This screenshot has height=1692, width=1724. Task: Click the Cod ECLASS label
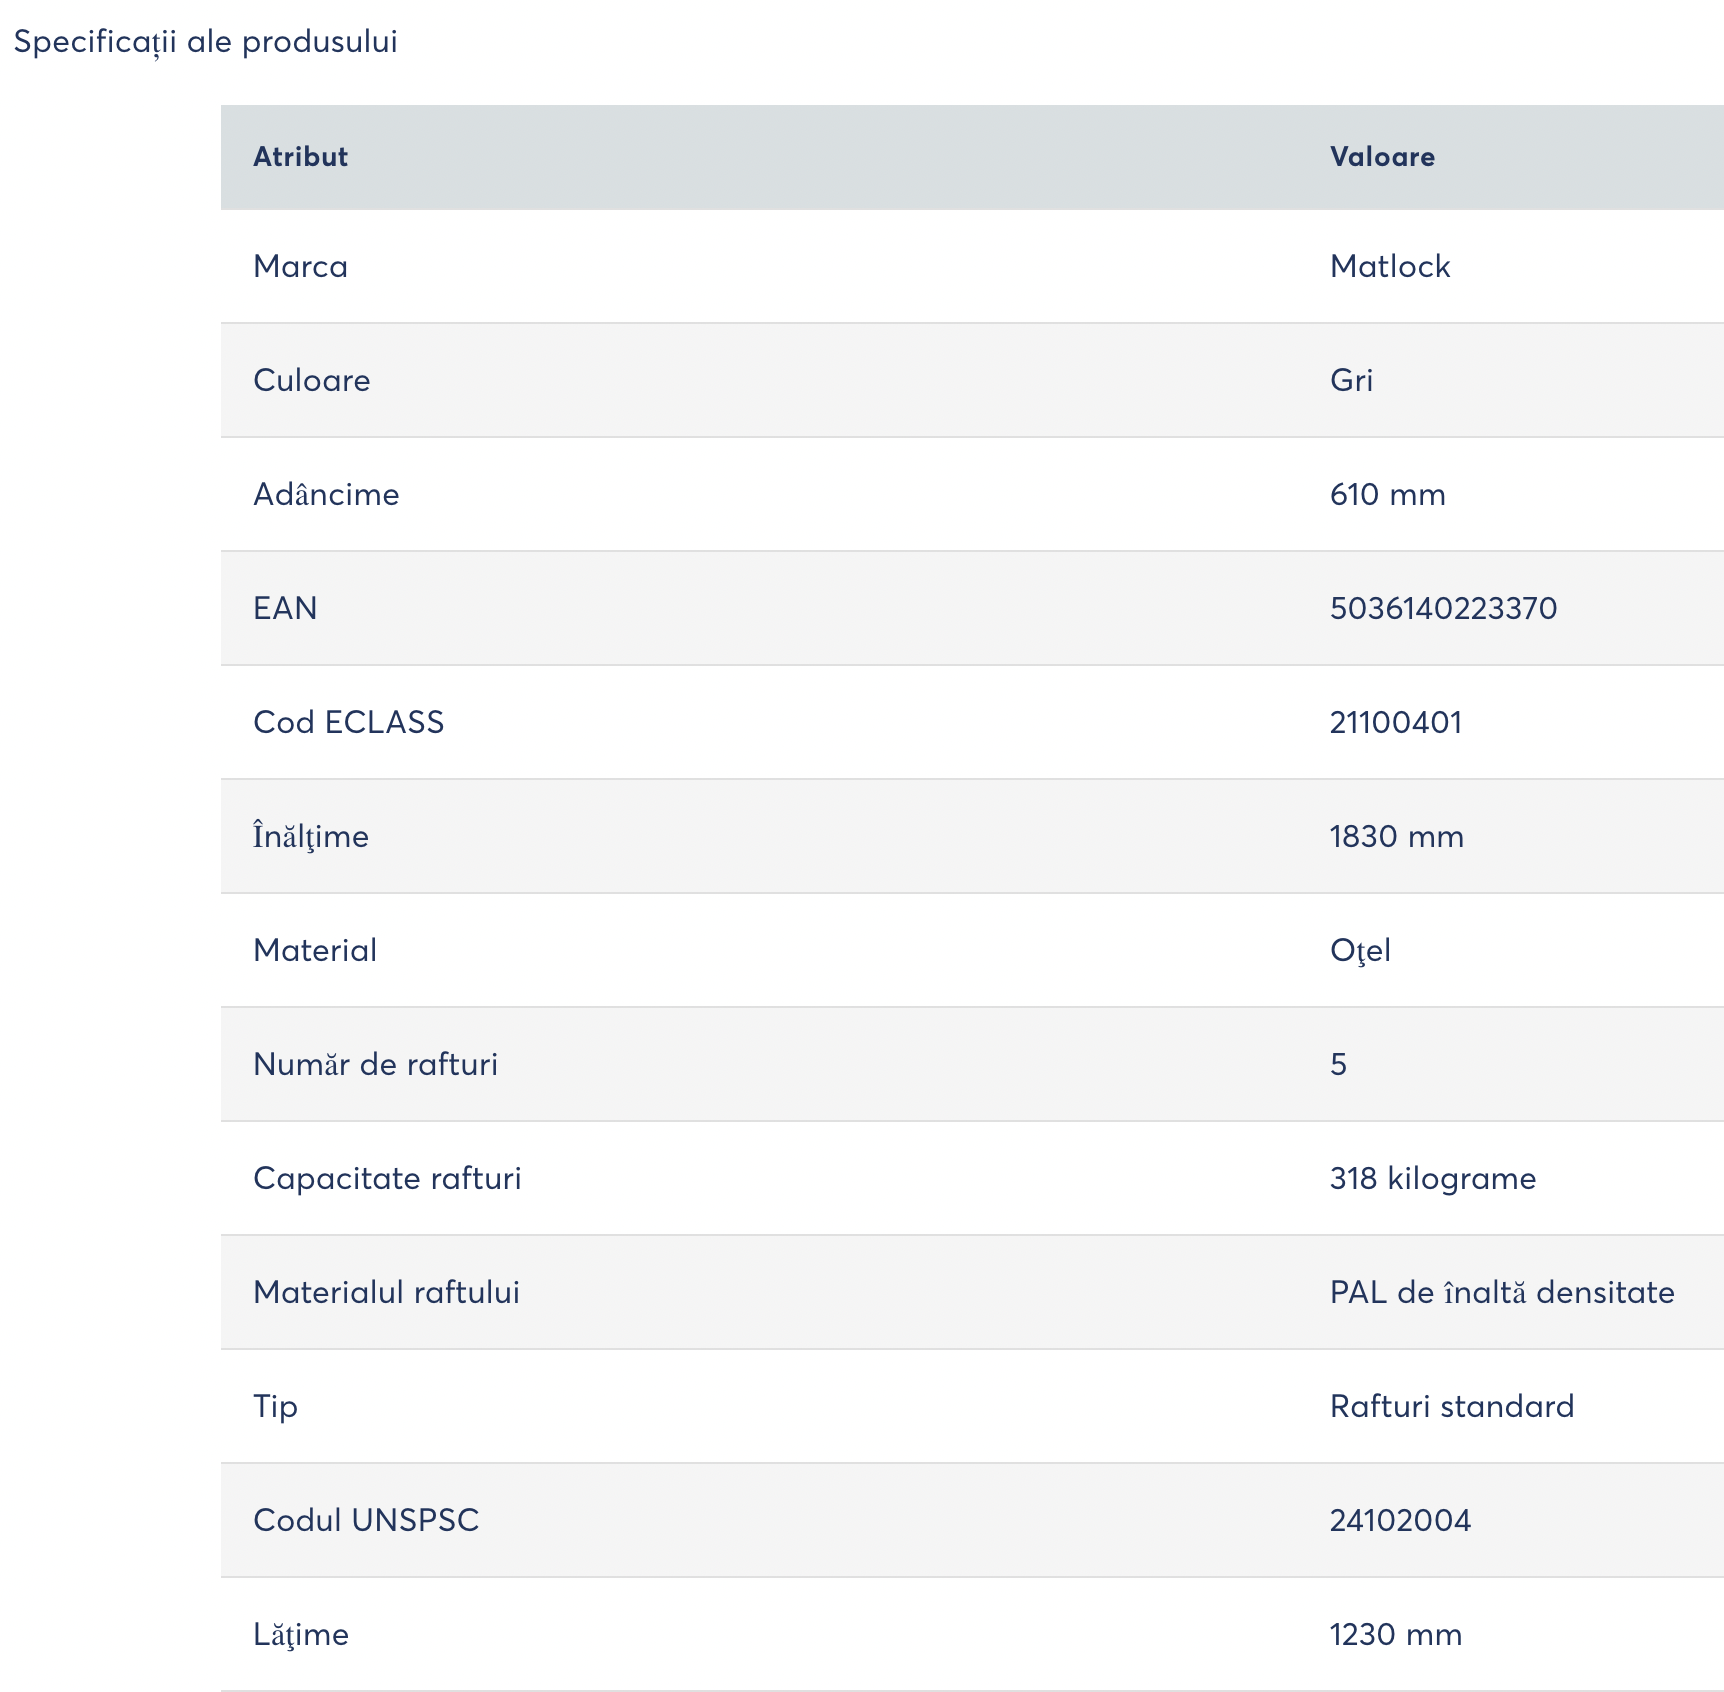(348, 722)
